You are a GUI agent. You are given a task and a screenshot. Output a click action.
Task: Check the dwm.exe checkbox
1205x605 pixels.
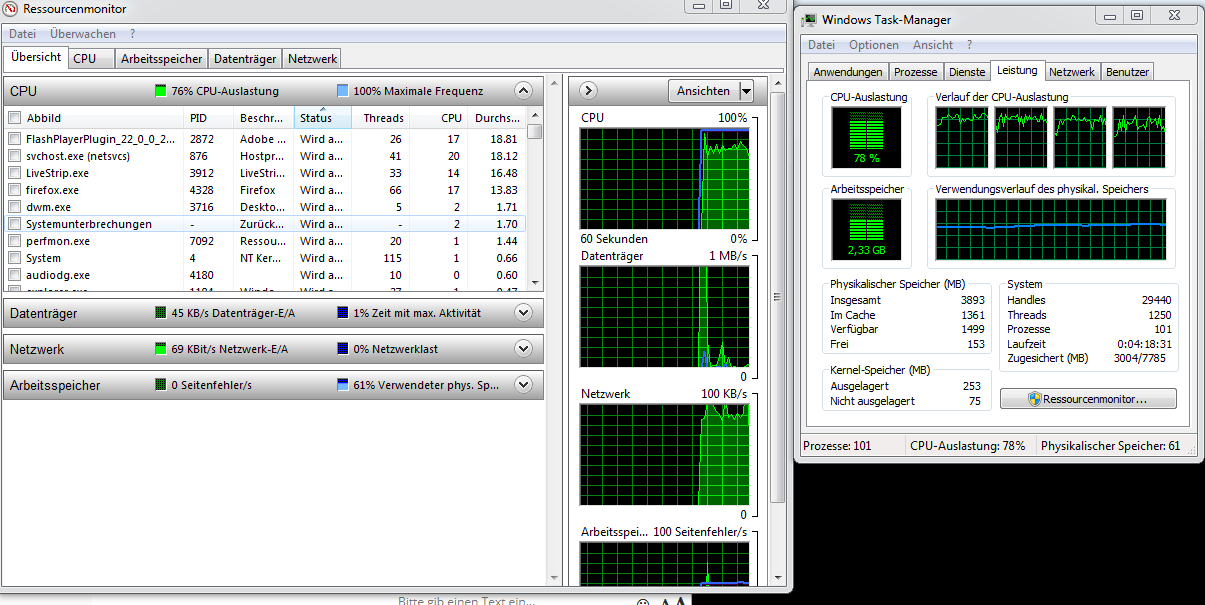pos(15,207)
